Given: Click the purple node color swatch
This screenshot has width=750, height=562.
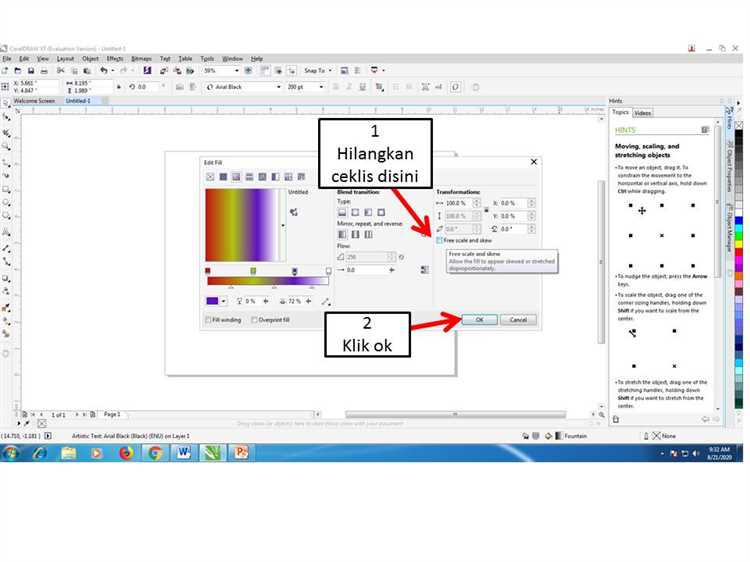Looking at the screenshot, I should 212,301.
